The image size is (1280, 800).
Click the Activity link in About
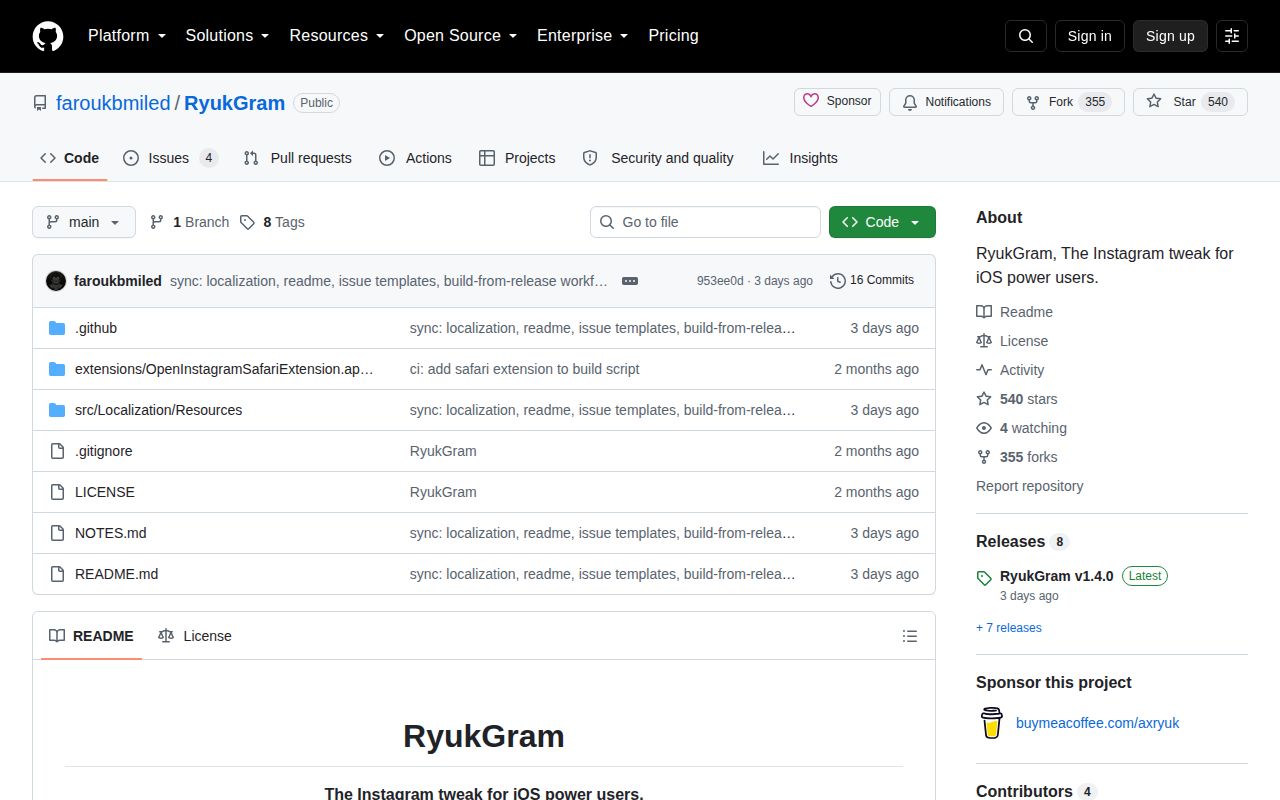(1011, 370)
